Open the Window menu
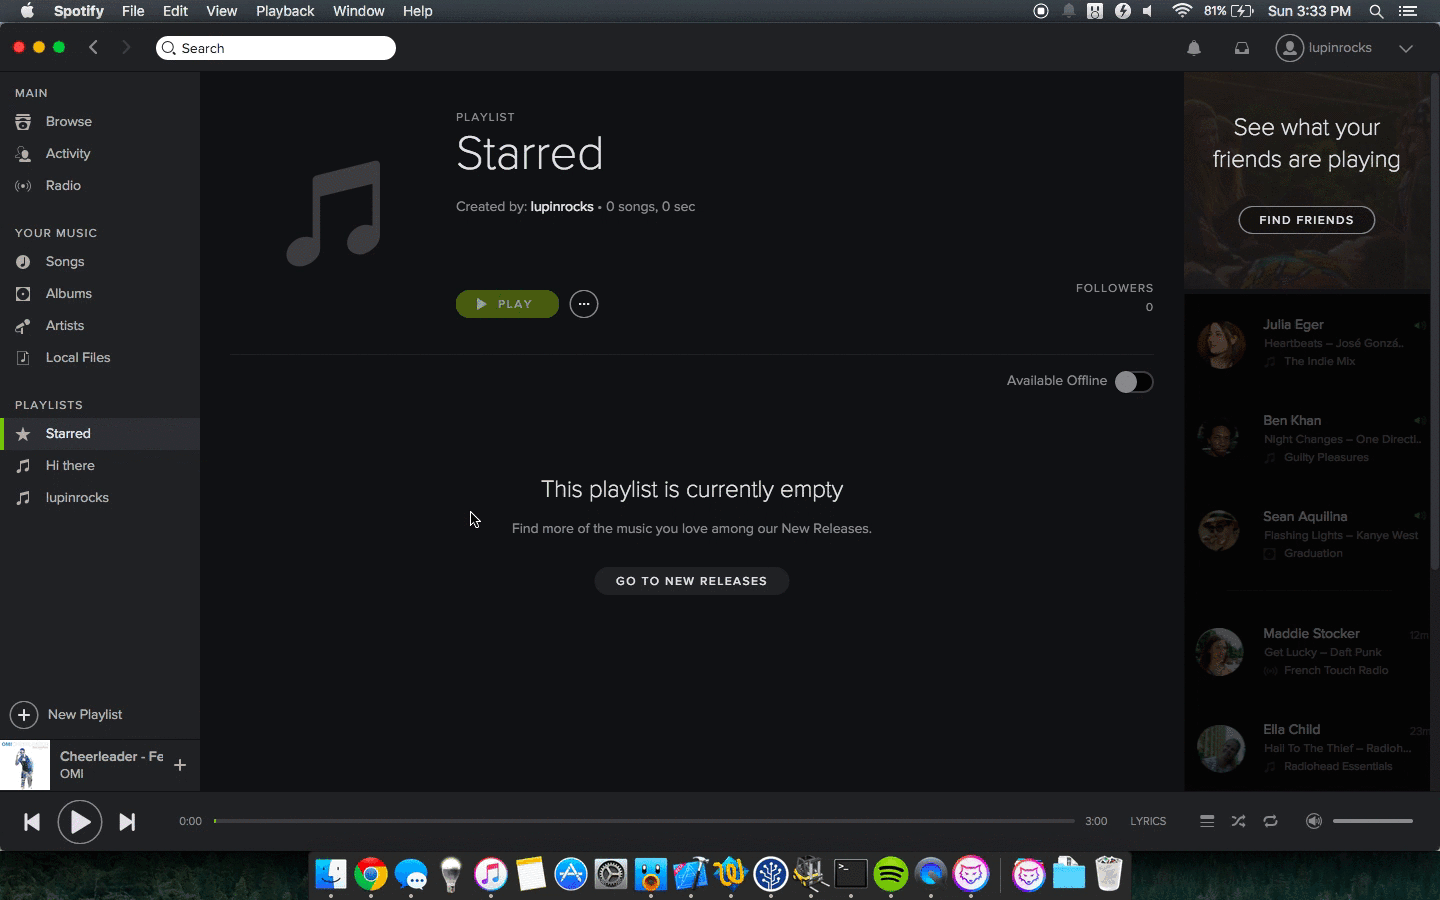 (x=358, y=11)
